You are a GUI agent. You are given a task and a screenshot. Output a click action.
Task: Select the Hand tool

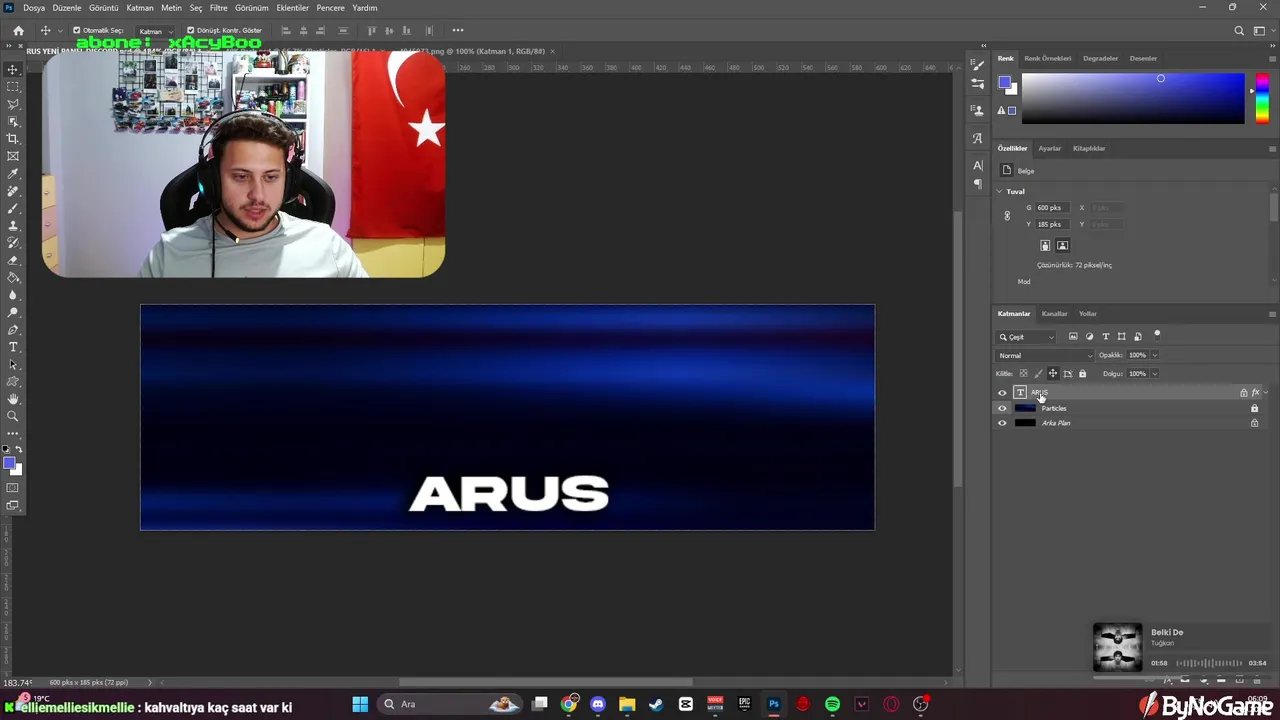(x=13, y=399)
